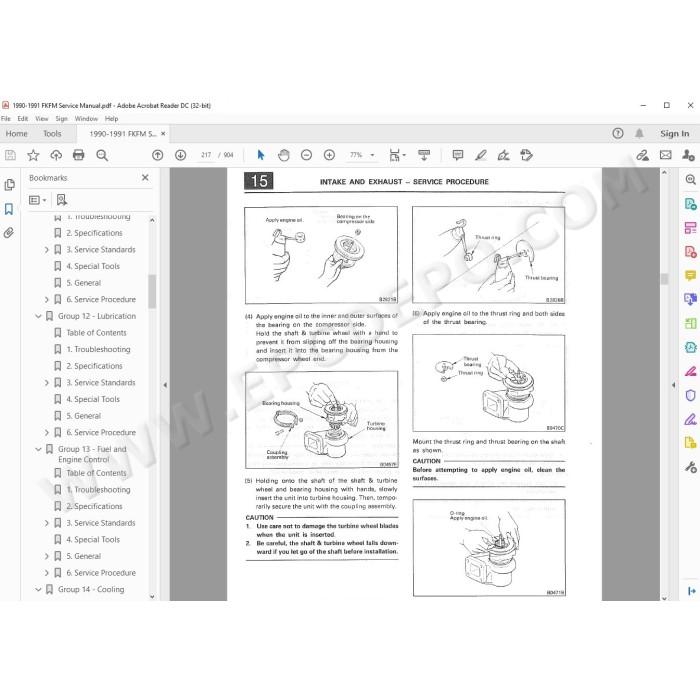Open the Window menu
This screenshot has height=700, width=700.
86,119
